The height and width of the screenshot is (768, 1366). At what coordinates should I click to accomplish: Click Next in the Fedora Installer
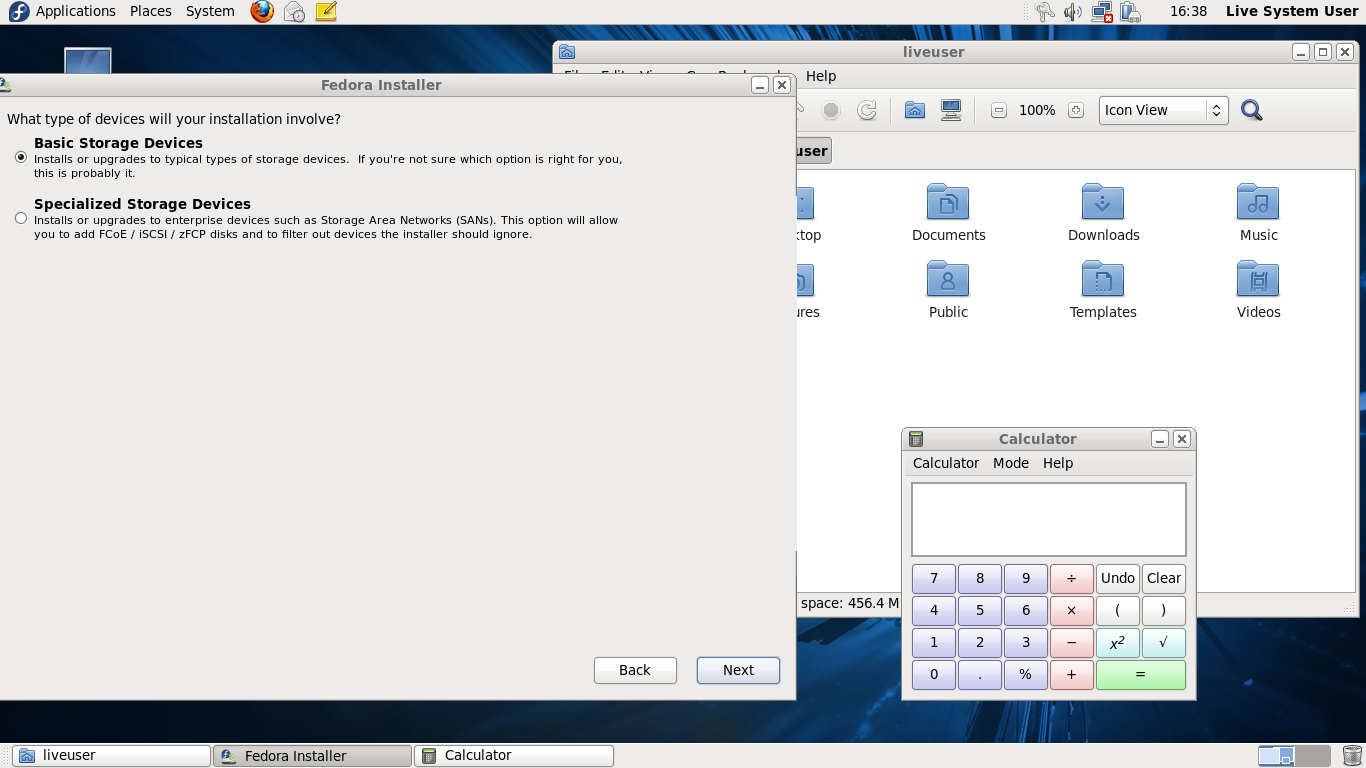click(x=738, y=670)
